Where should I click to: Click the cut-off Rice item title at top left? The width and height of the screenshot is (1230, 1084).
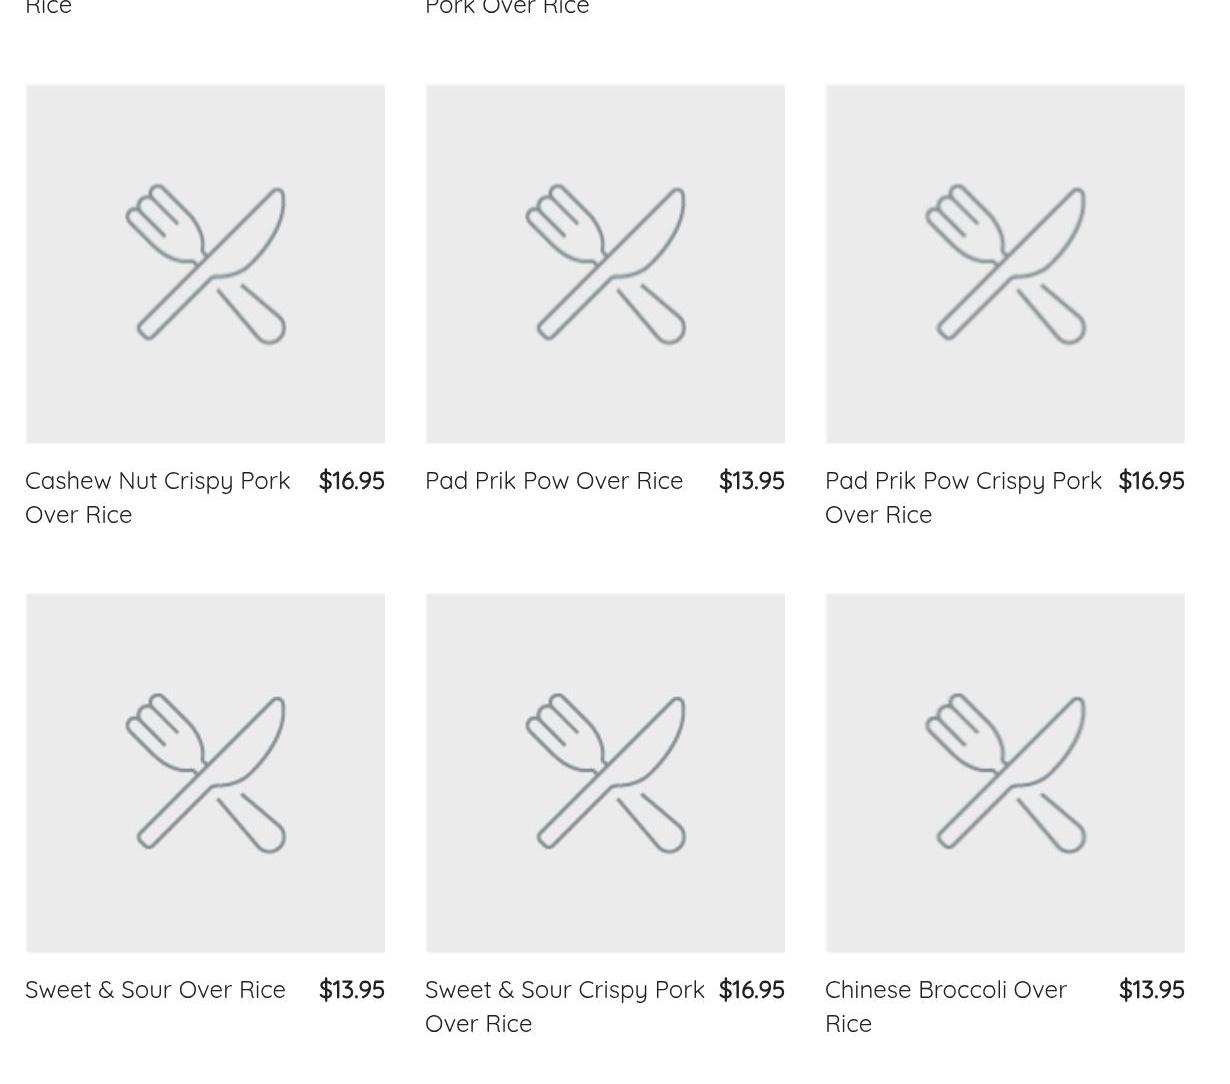(48, 8)
